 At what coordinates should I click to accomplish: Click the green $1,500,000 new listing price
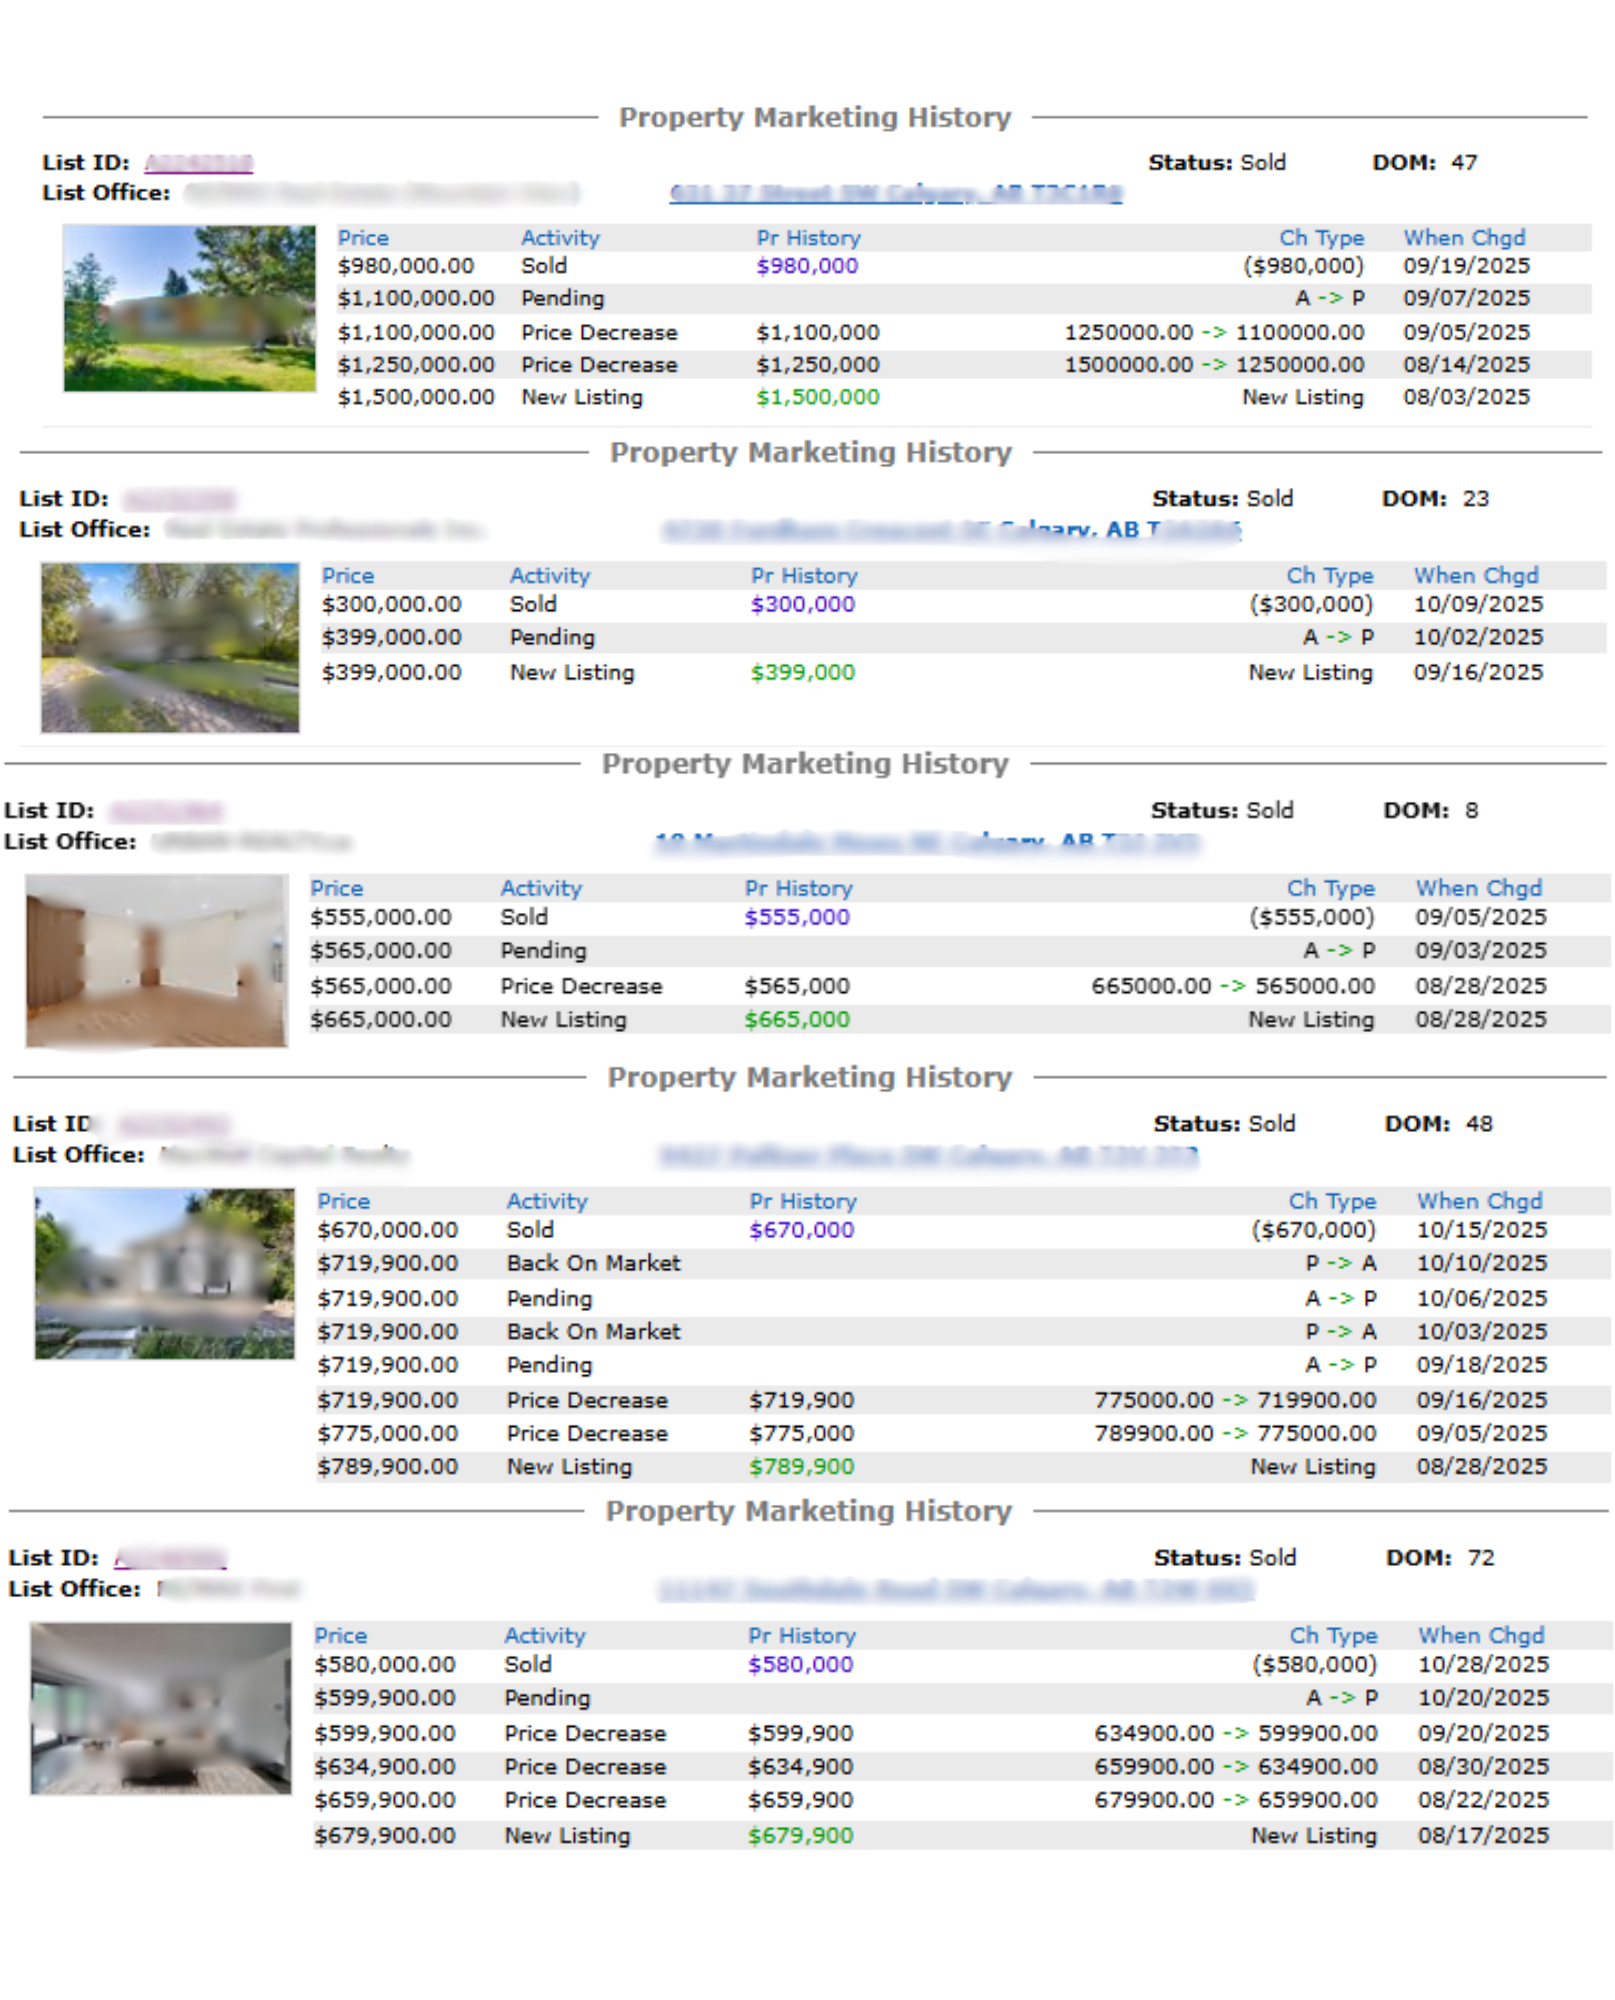tap(817, 397)
